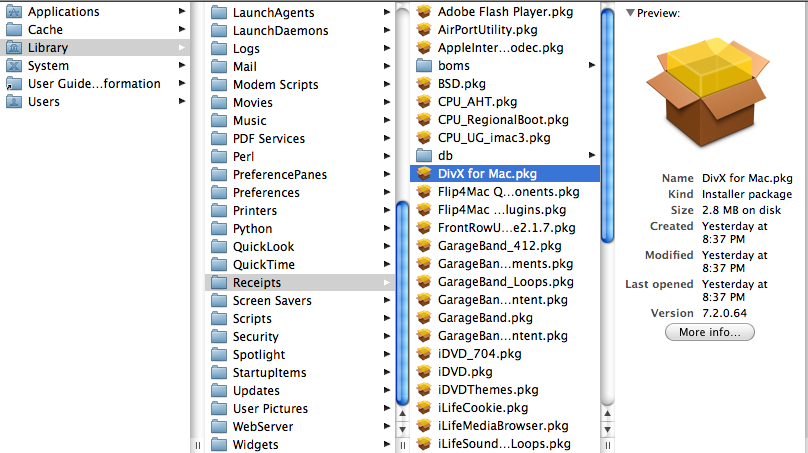Select the CPU_AHT.pkg package icon
Screen dimensions: 808x453
point(424,102)
